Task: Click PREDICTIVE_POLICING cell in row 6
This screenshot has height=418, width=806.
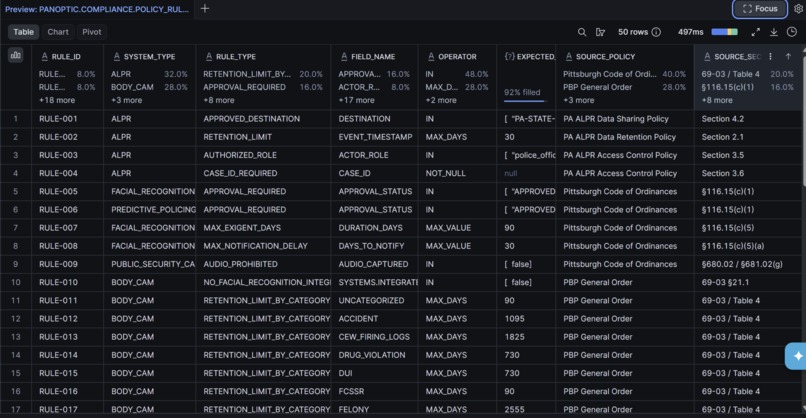Action: pyautogui.click(x=150, y=210)
